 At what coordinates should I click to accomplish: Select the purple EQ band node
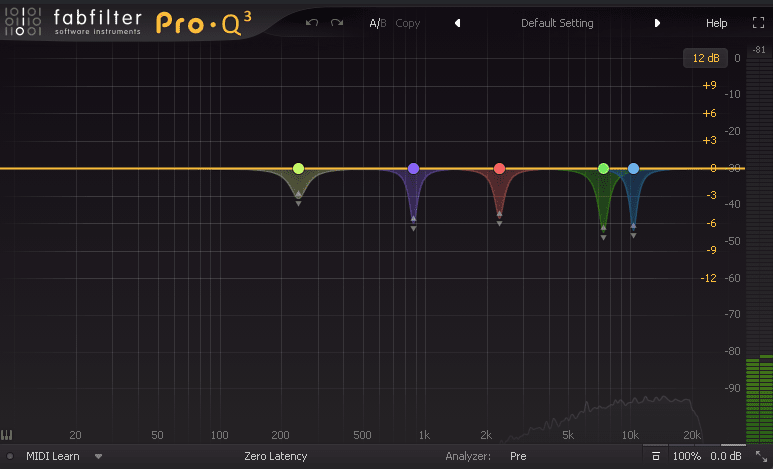(414, 169)
